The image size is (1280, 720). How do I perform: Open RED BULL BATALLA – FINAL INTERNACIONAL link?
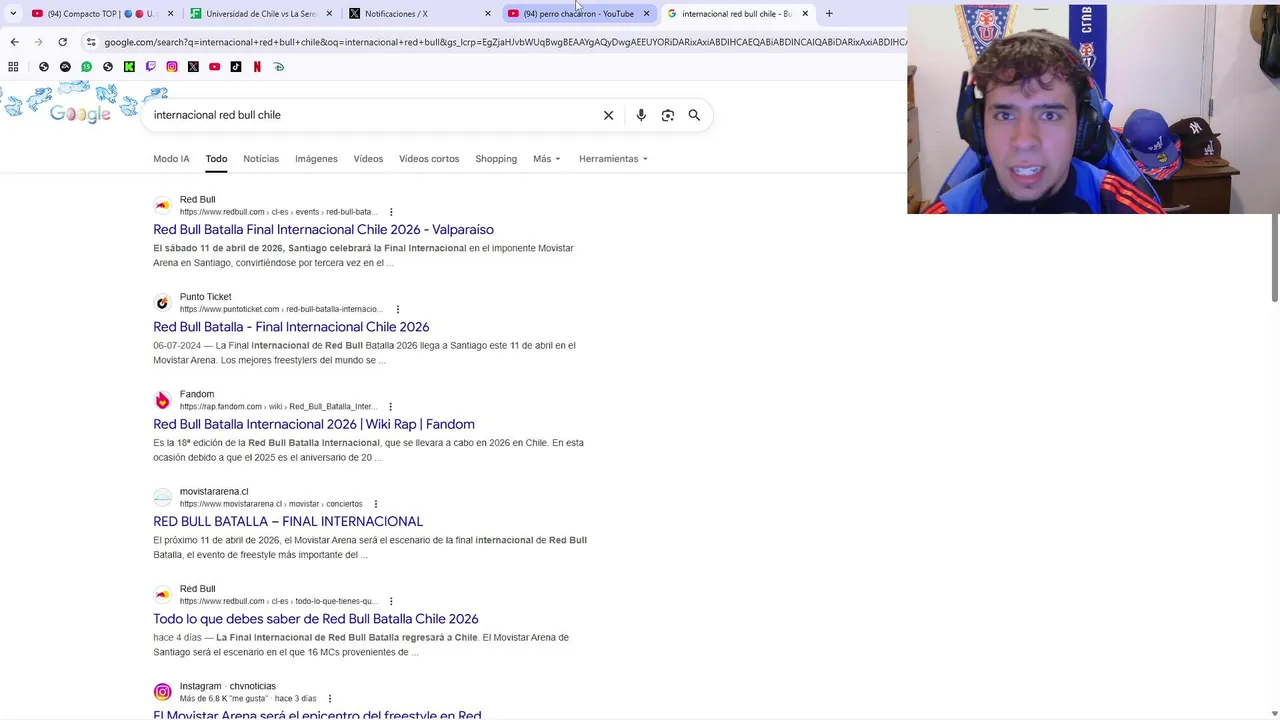click(x=288, y=521)
